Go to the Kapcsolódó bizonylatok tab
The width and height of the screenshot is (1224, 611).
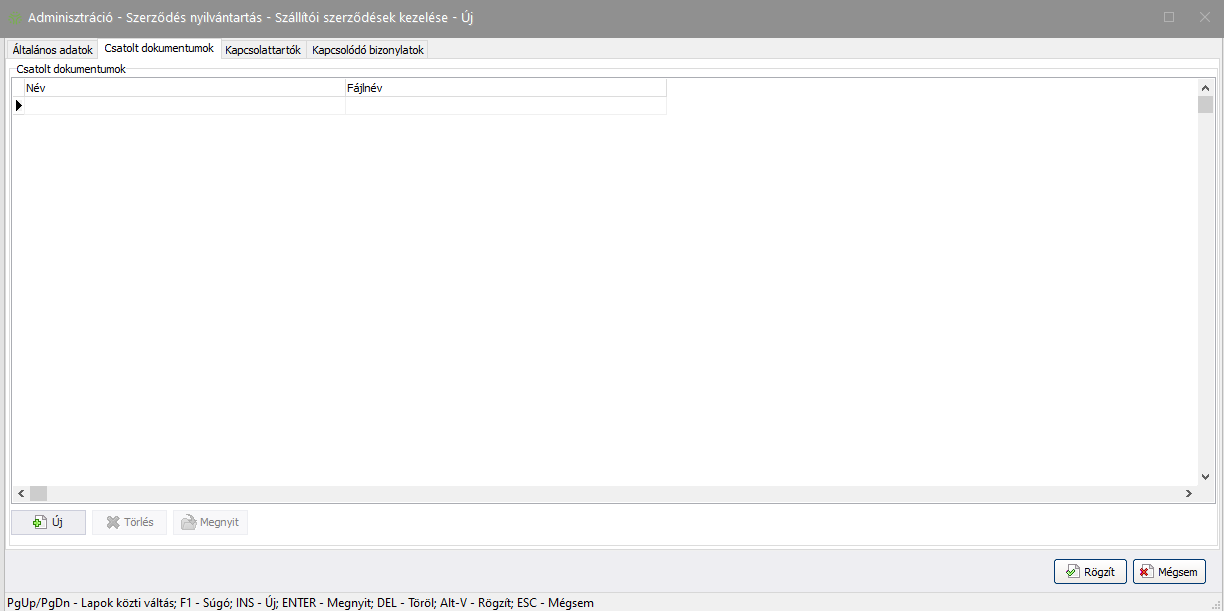[x=368, y=50]
